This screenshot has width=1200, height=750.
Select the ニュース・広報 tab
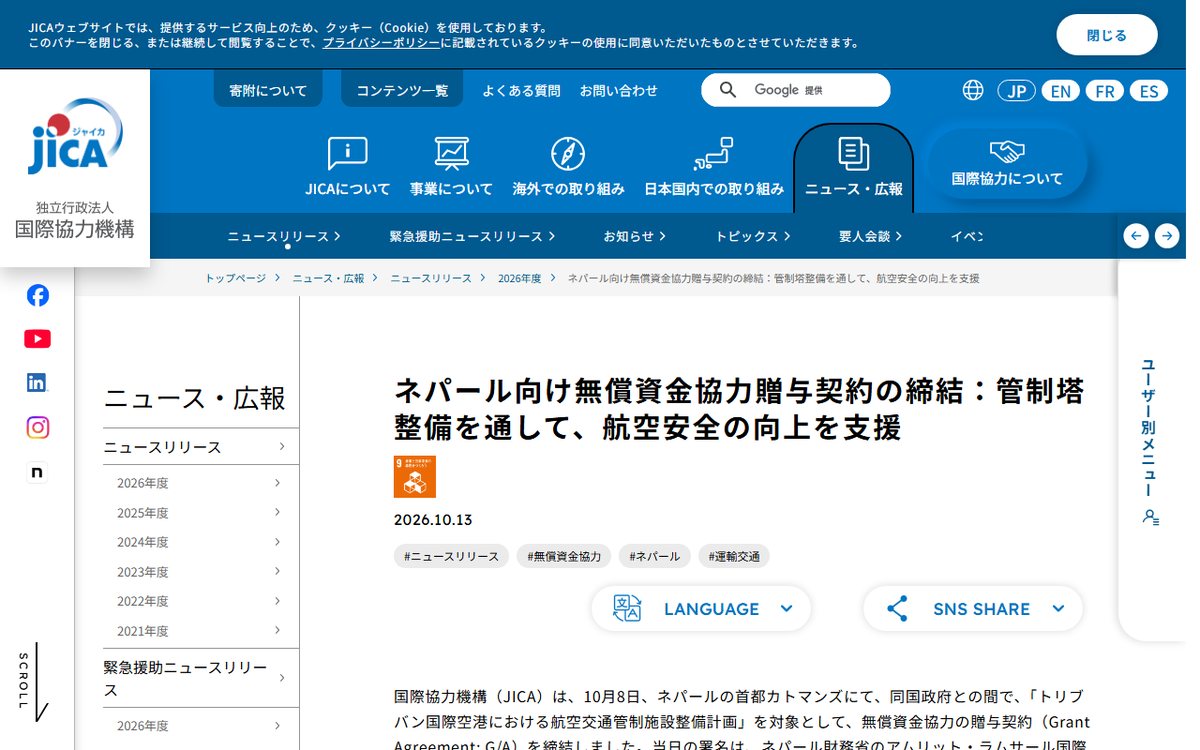(x=854, y=168)
